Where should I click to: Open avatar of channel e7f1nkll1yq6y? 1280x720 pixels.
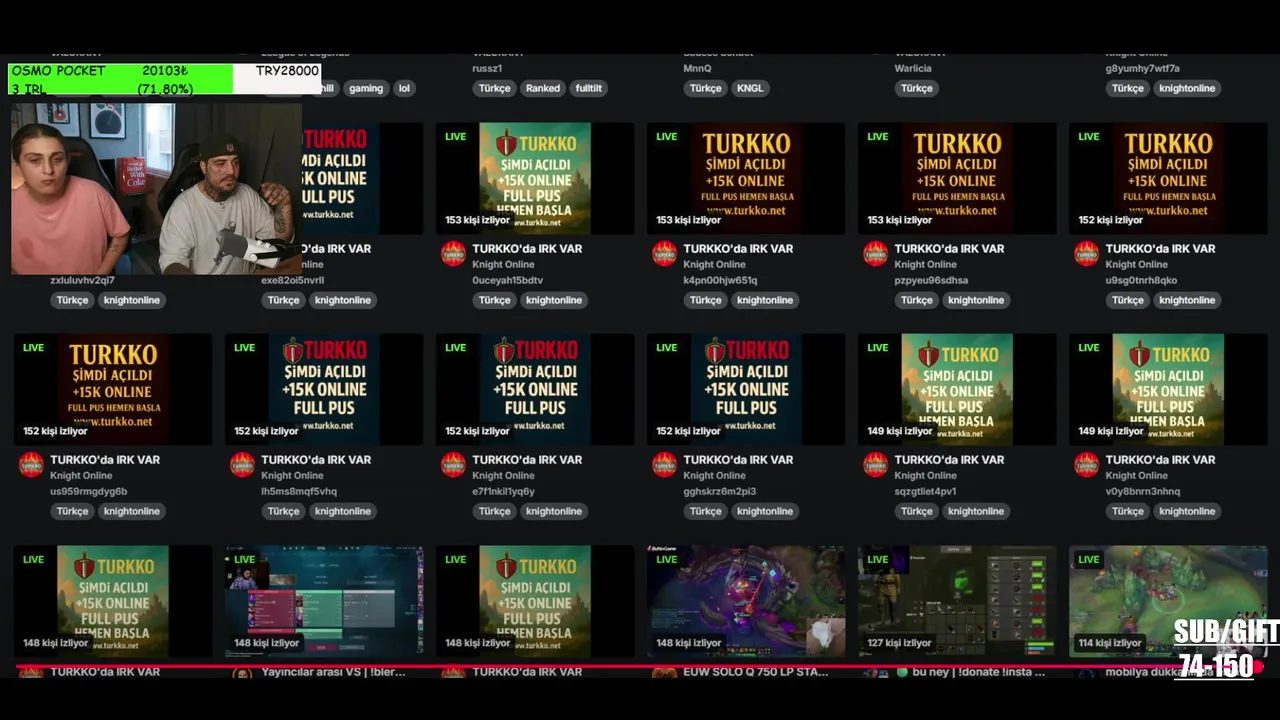[454, 464]
